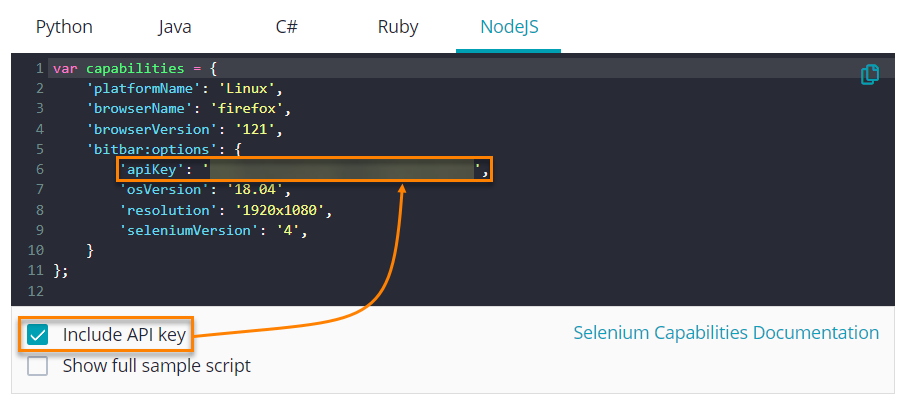Image resolution: width=906 pixels, height=404 pixels.
Task: Uncheck the Include API key checkbox
Action: pyautogui.click(x=38, y=335)
